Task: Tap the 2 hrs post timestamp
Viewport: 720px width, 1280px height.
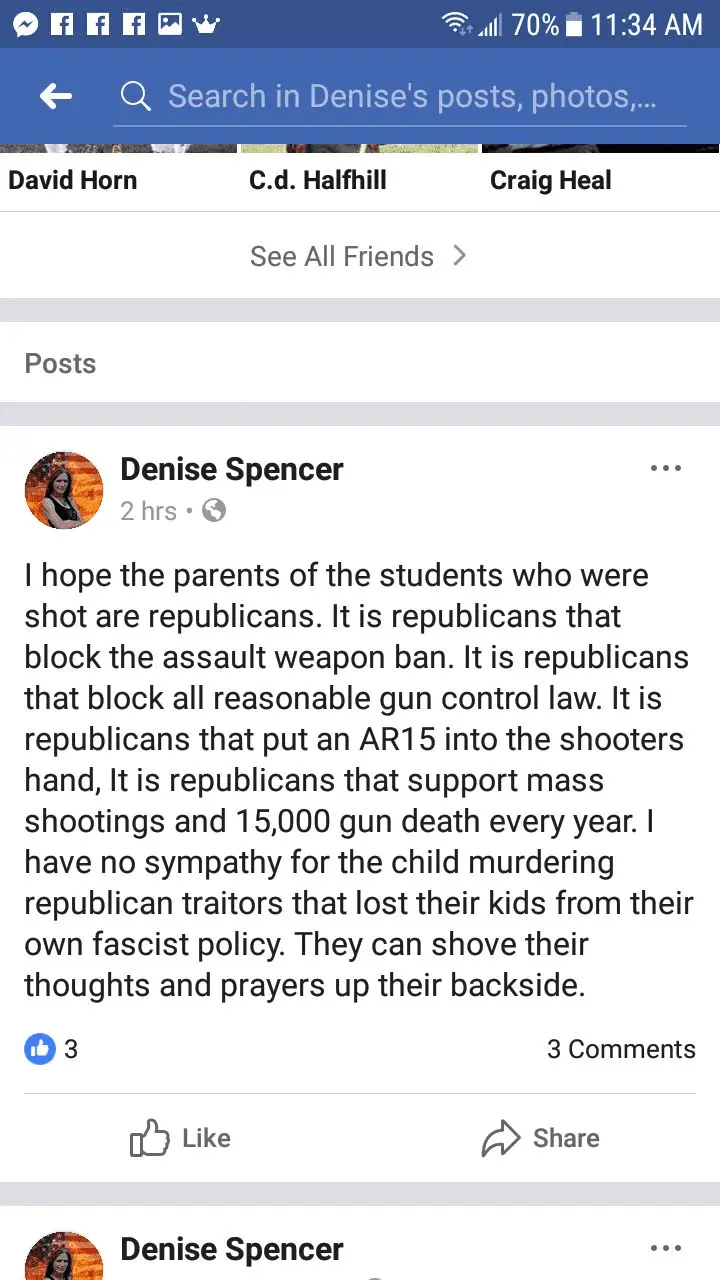Action: [148, 511]
